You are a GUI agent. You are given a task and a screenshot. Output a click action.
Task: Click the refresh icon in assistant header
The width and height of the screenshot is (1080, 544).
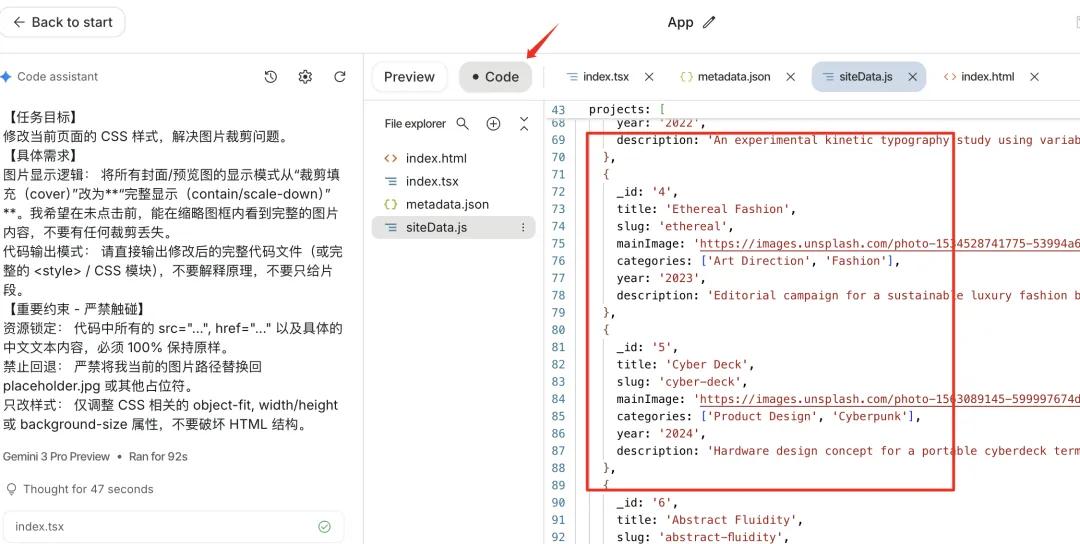coord(340,77)
